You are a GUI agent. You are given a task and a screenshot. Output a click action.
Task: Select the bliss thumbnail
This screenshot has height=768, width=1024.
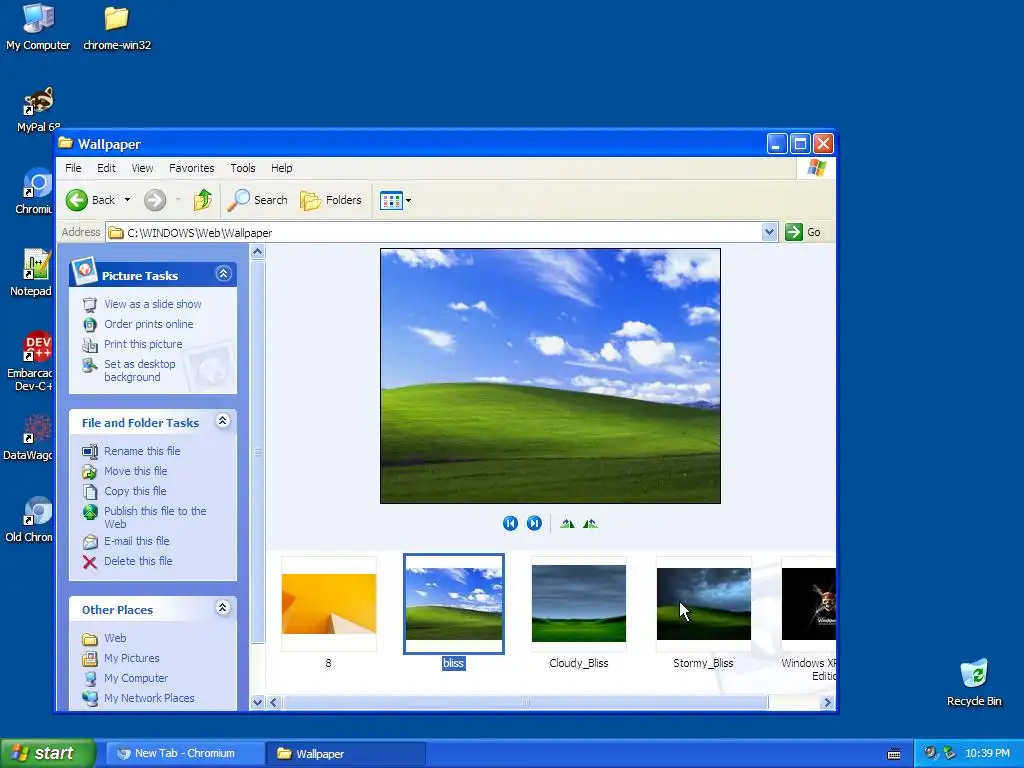pyautogui.click(x=454, y=603)
